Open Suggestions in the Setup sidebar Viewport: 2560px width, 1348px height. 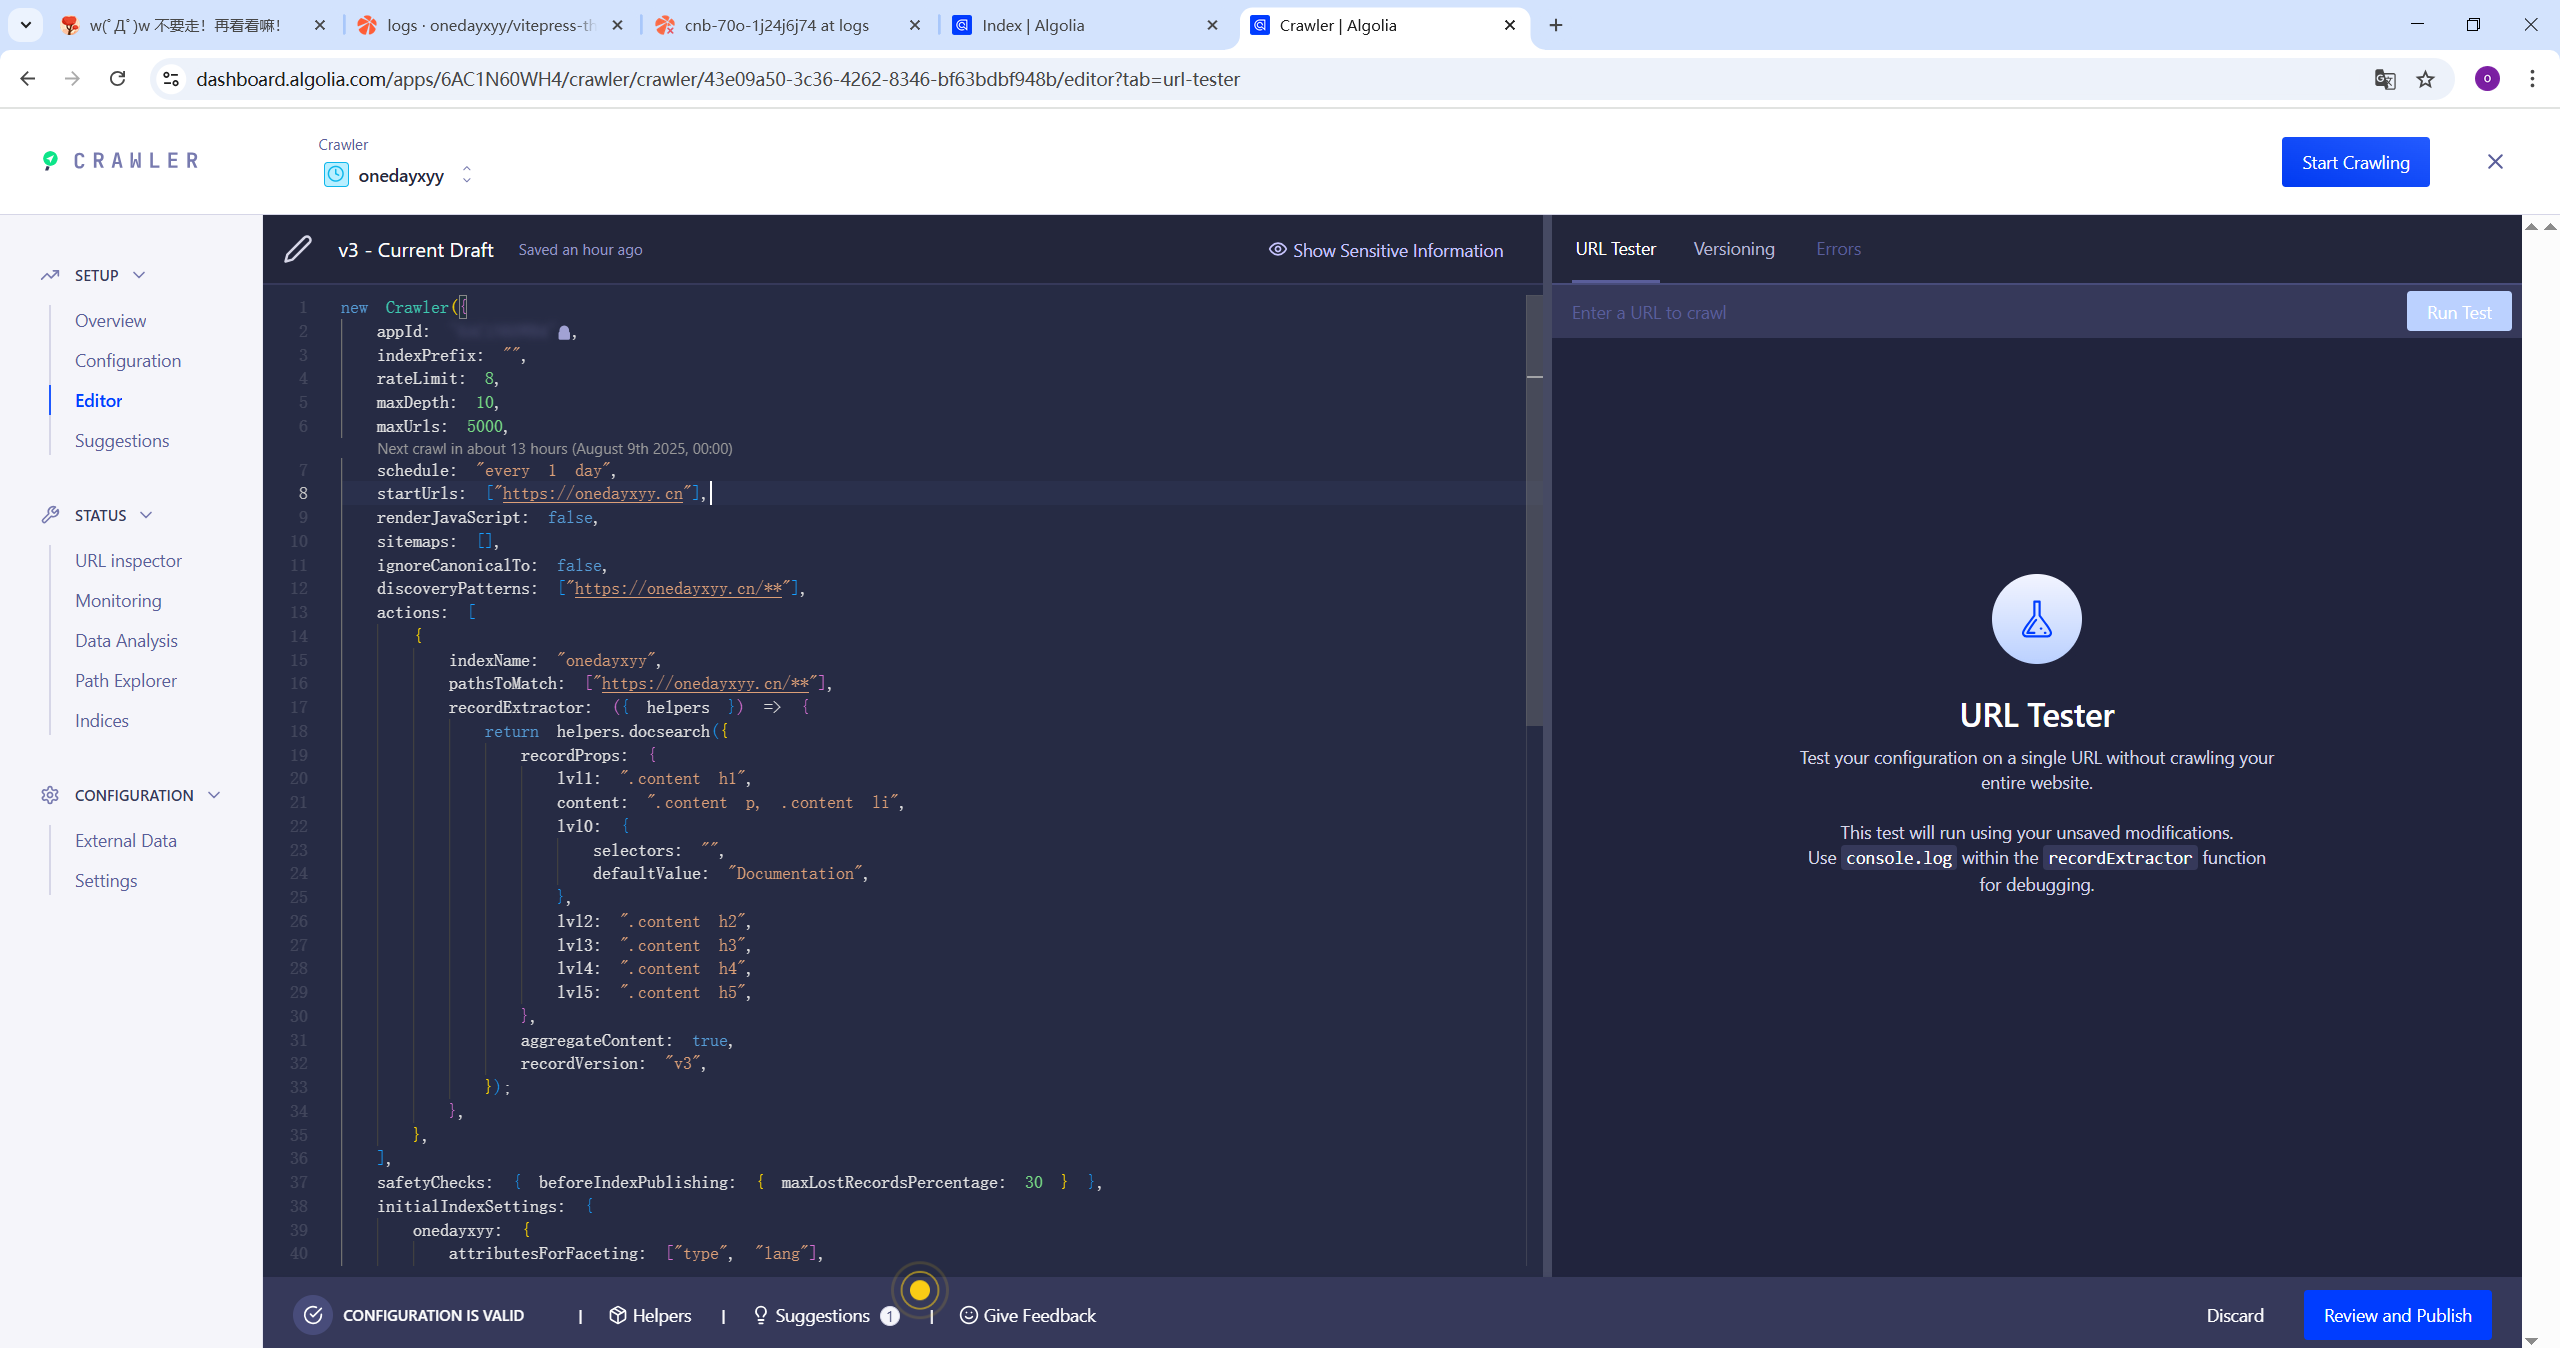[x=122, y=441]
